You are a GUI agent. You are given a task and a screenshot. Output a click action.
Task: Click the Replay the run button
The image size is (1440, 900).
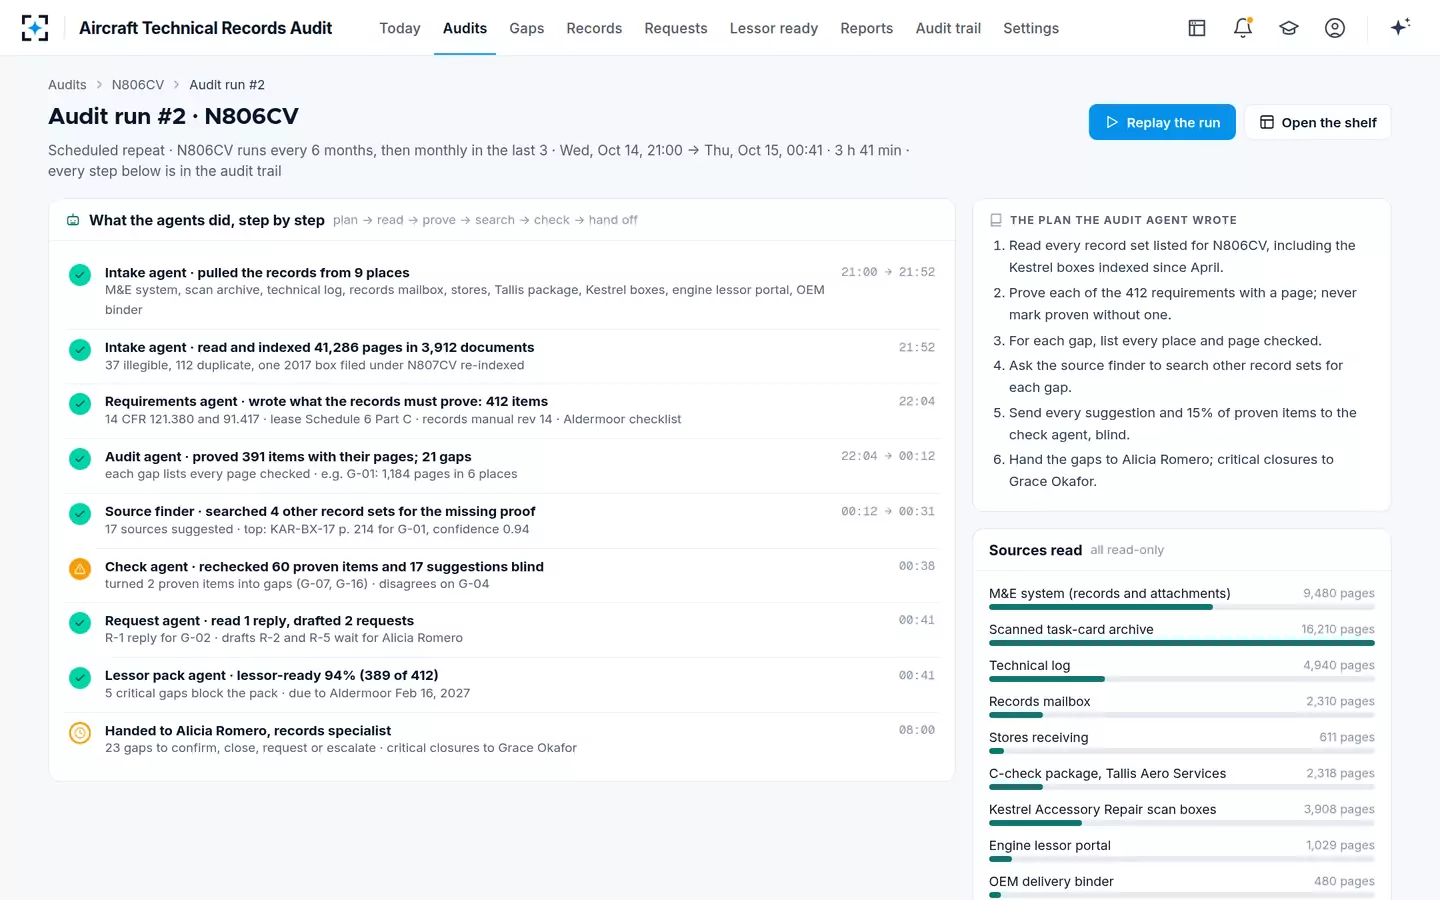(1162, 122)
